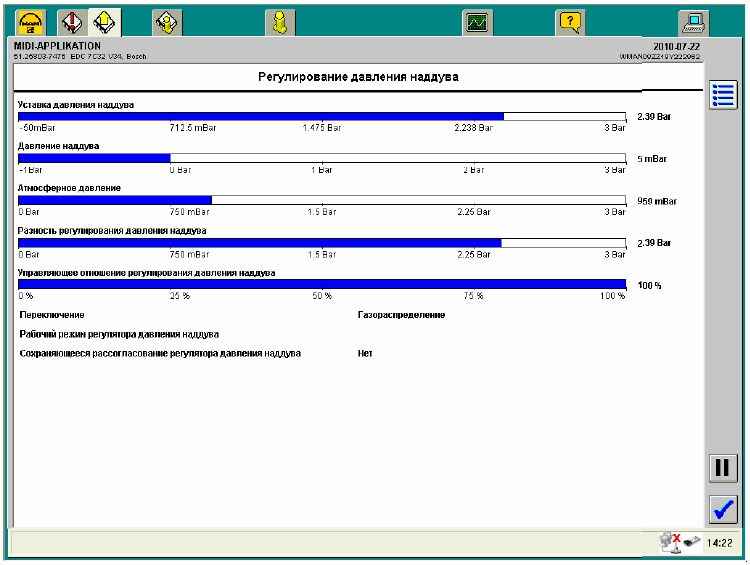Click the Атмосферное давление gauge bar
Screen dimensions: 750x565
[x=321, y=200]
